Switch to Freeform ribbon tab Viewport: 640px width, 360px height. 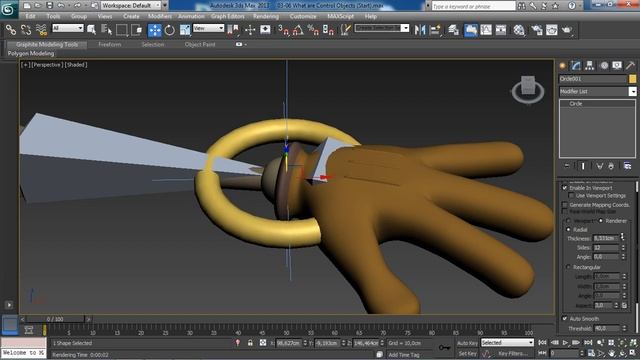pos(110,44)
